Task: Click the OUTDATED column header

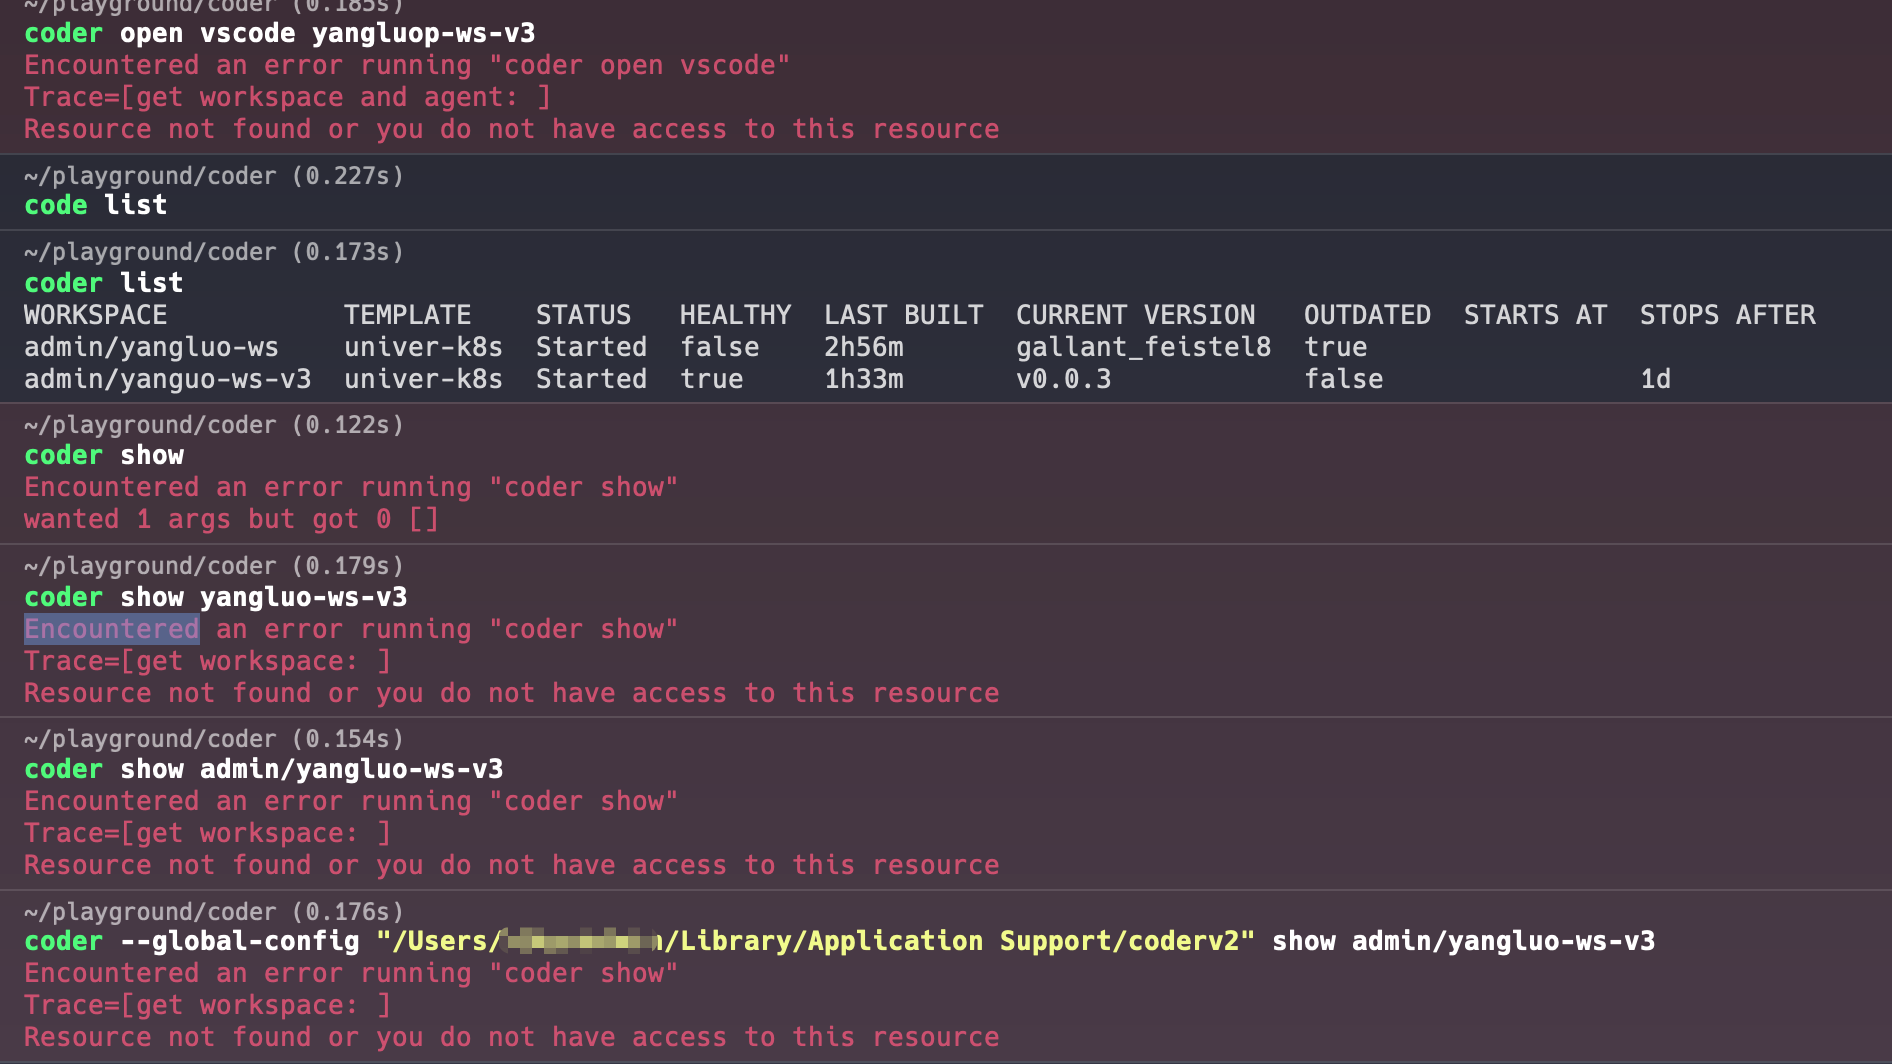Action: point(1367,315)
